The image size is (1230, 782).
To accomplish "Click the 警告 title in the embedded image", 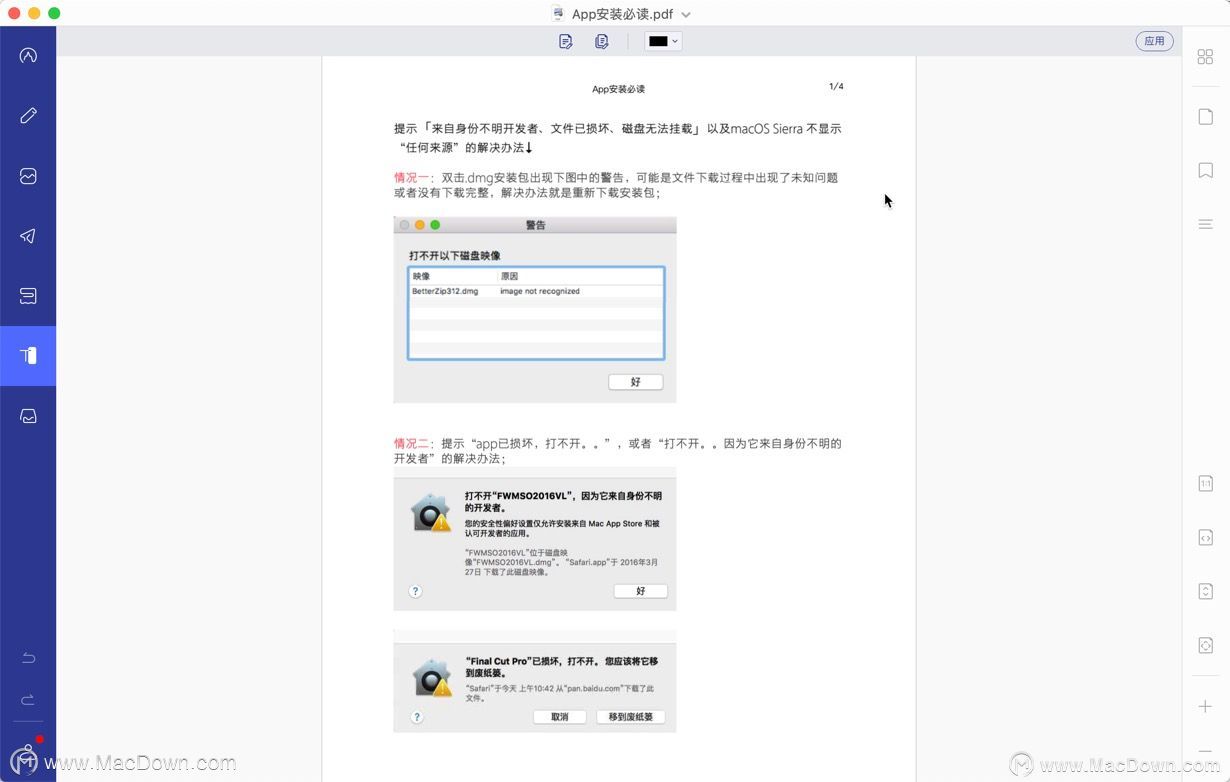I will (x=535, y=225).
